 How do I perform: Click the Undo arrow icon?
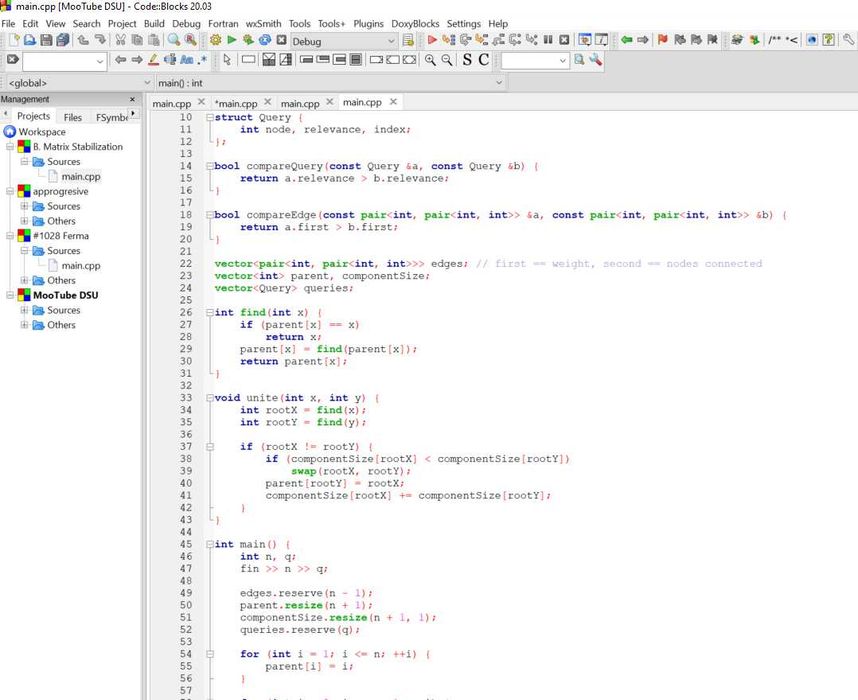[83, 40]
